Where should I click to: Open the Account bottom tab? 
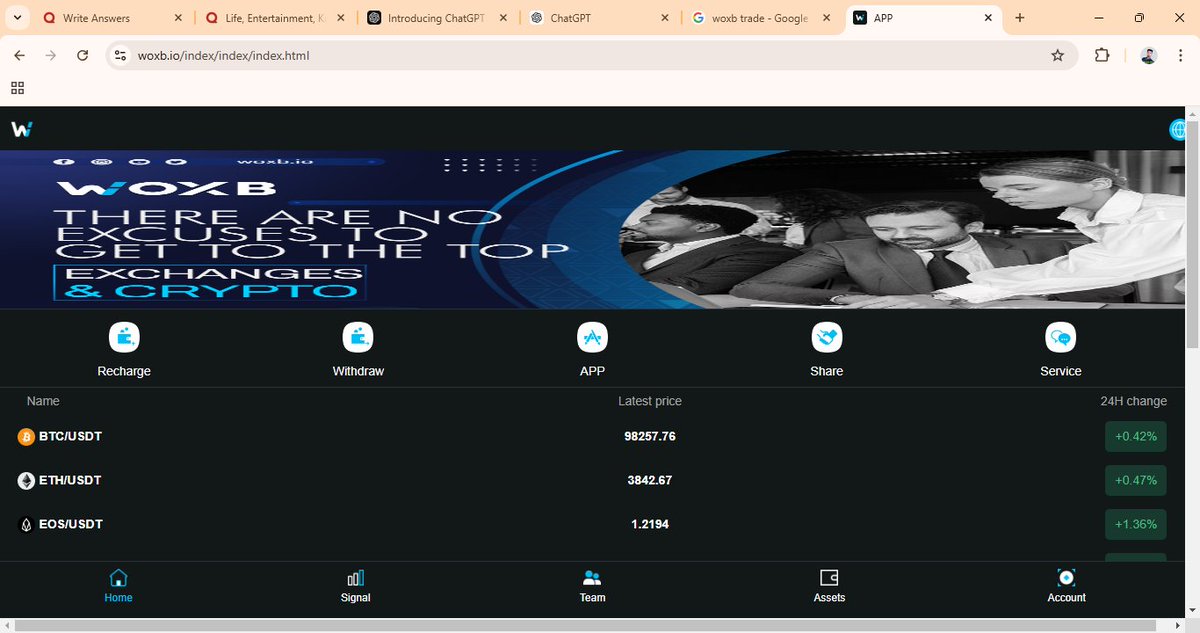[x=1066, y=586]
